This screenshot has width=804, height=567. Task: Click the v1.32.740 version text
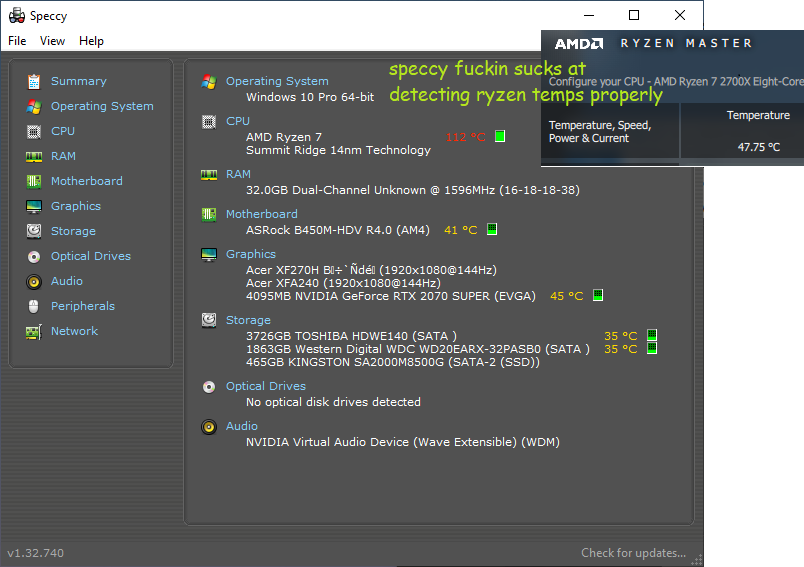pos(35,553)
